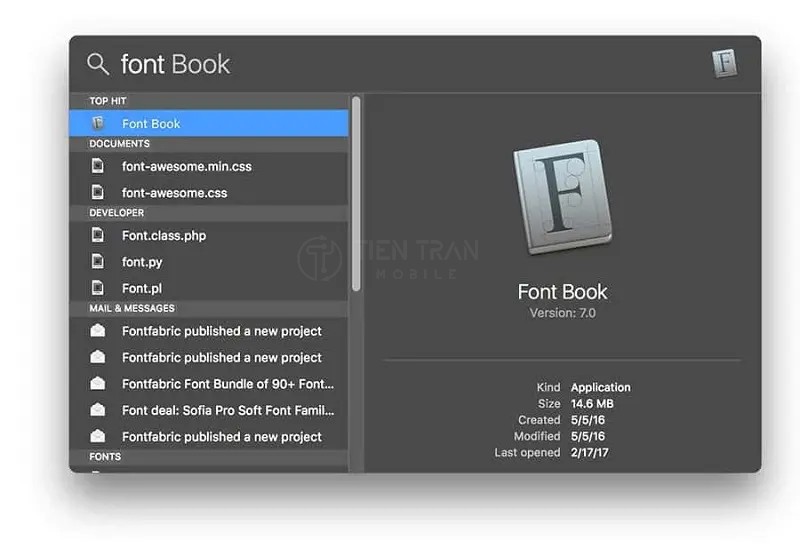Click the font-awesome.css document icon
This screenshot has width=800, height=556.
(x=98, y=192)
